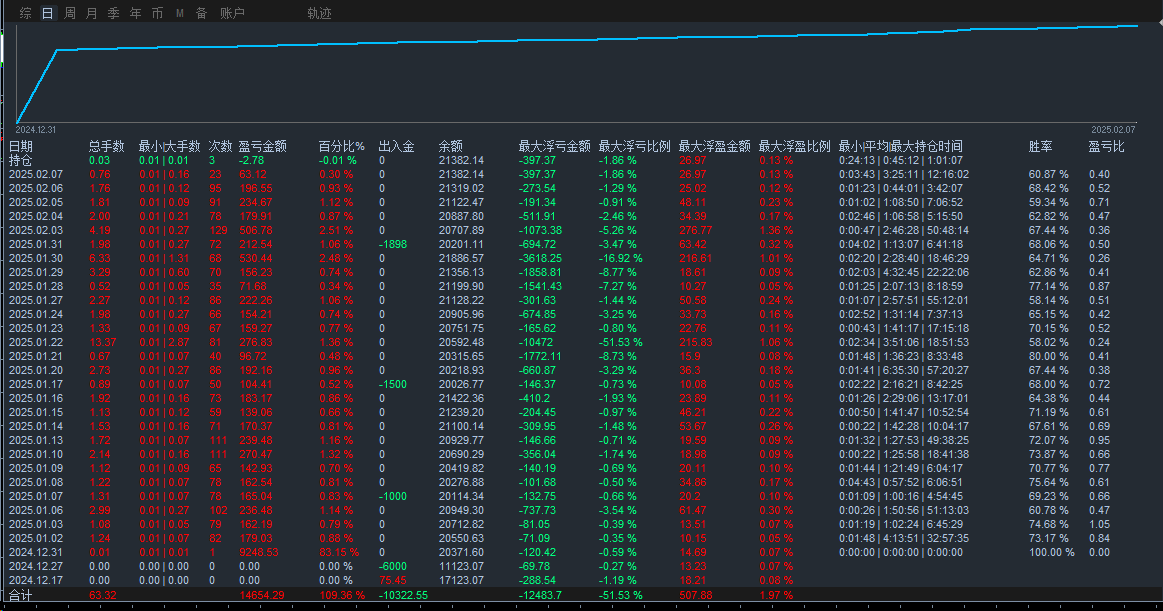
Task: Click the -3618.25 floating loss cell
Action: (x=540, y=258)
